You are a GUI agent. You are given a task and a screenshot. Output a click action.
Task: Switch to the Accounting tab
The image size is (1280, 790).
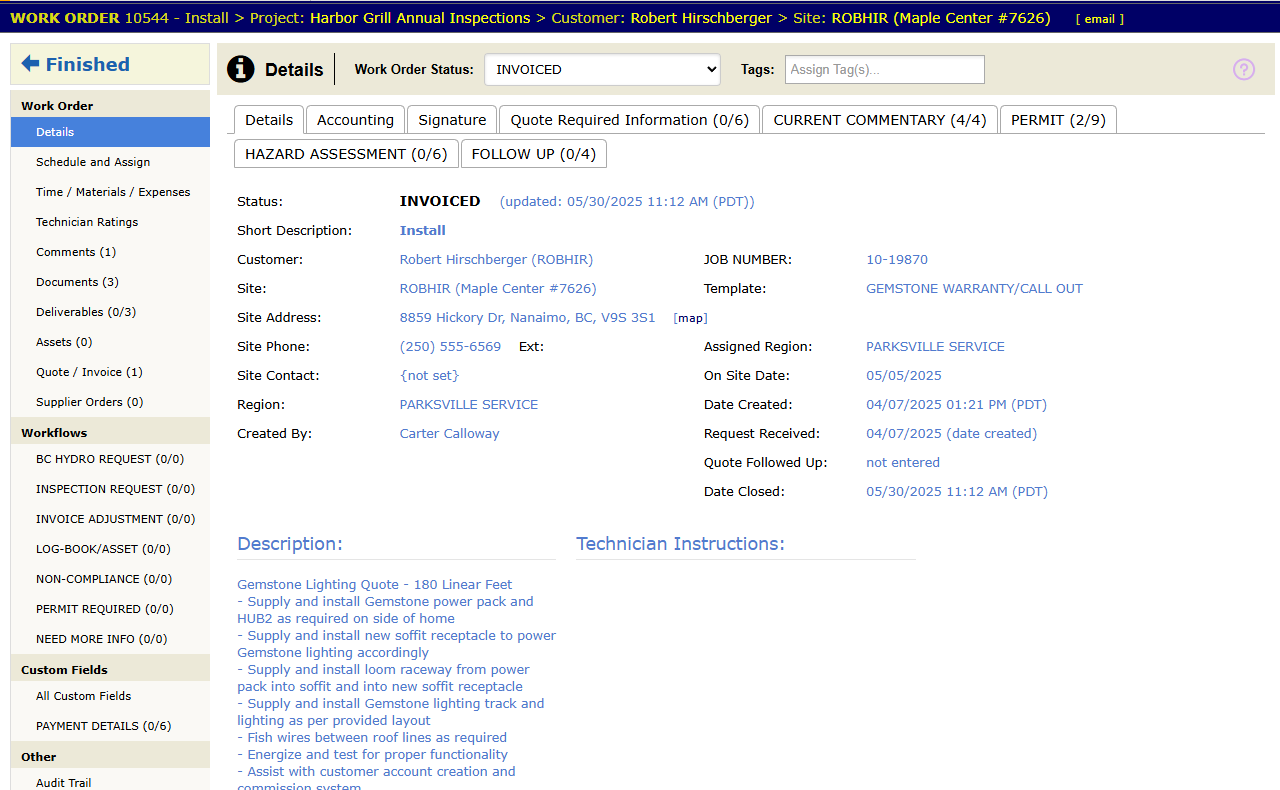(x=355, y=120)
